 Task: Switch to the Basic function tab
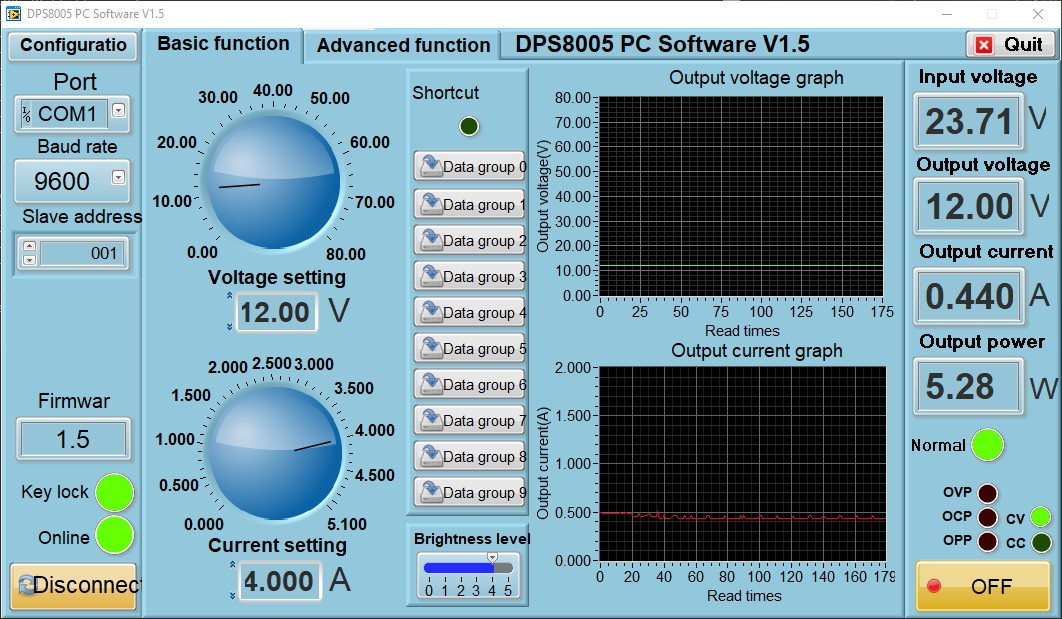[223, 44]
